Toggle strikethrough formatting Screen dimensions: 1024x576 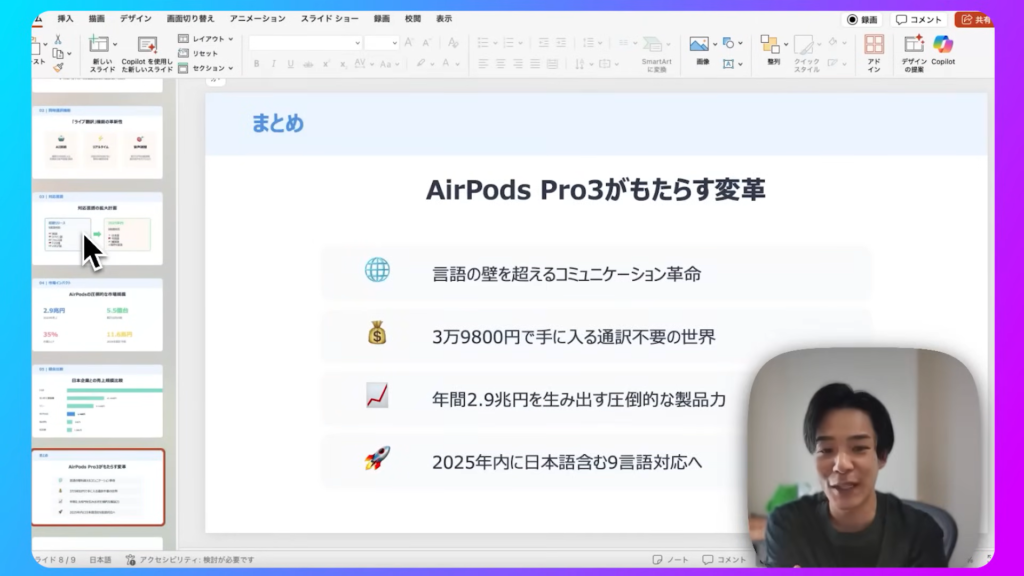[308, 64]
